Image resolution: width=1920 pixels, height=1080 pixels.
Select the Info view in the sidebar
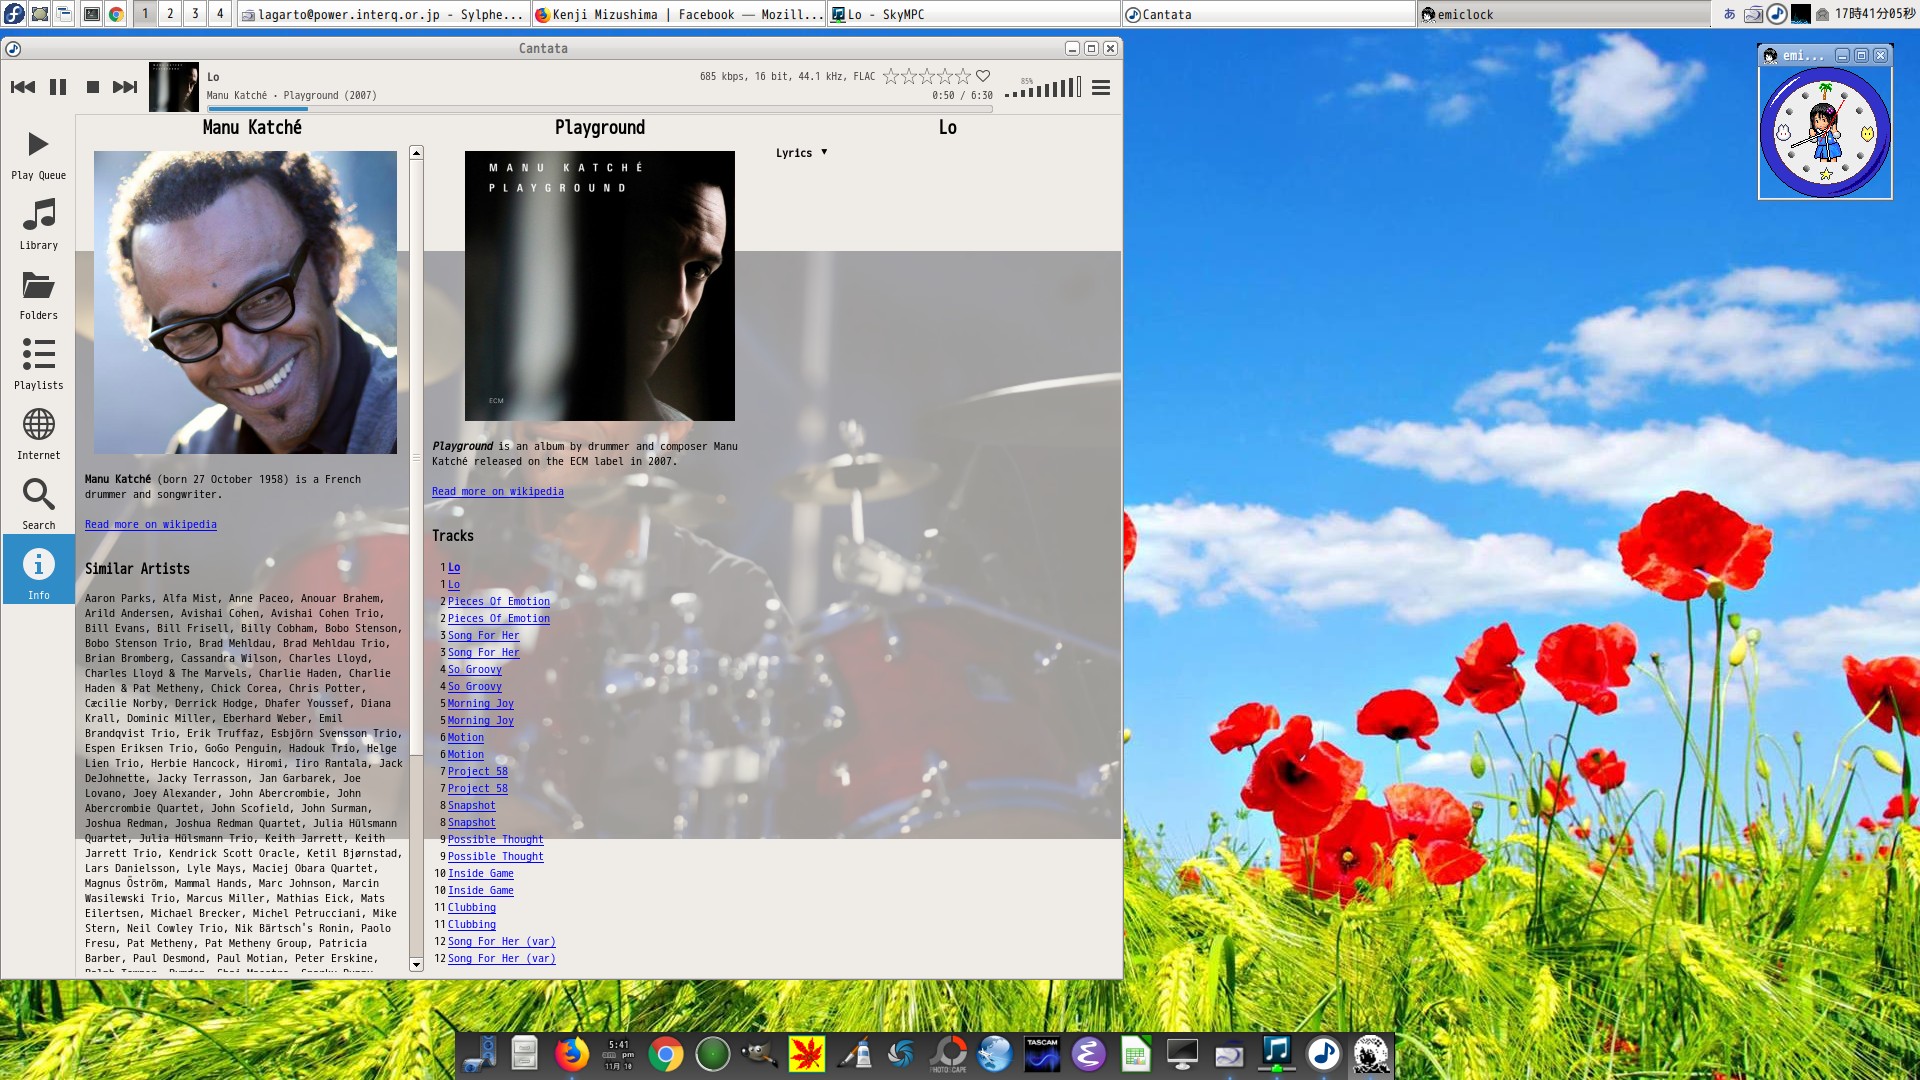pyautogui.click(x=38, y=570)
